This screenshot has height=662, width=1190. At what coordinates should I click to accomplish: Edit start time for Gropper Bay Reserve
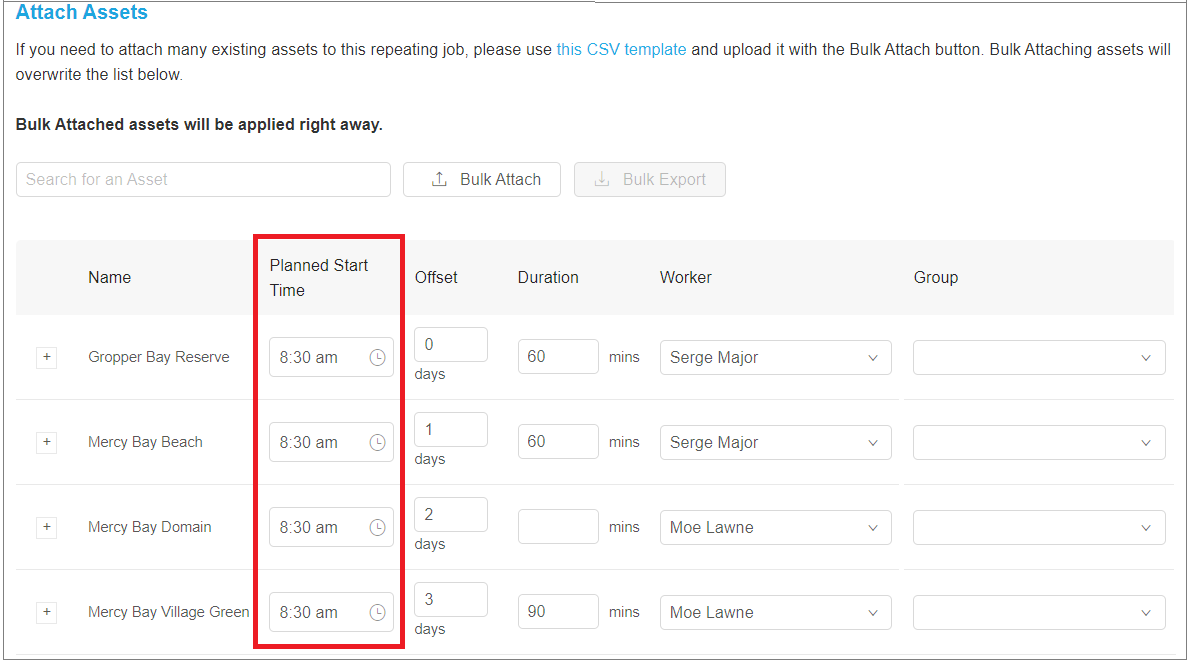point(331,358)
